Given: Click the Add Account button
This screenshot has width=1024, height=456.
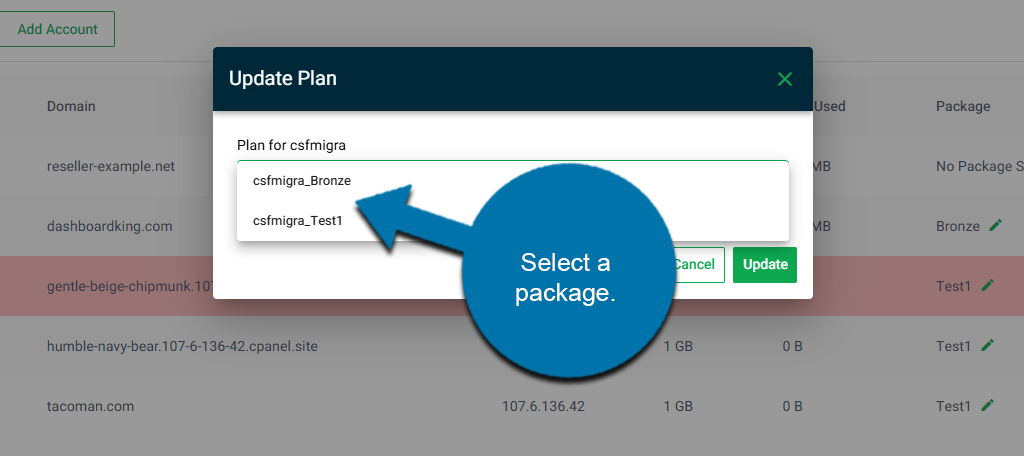Looking at the screenshot, I should coord(58,29).
